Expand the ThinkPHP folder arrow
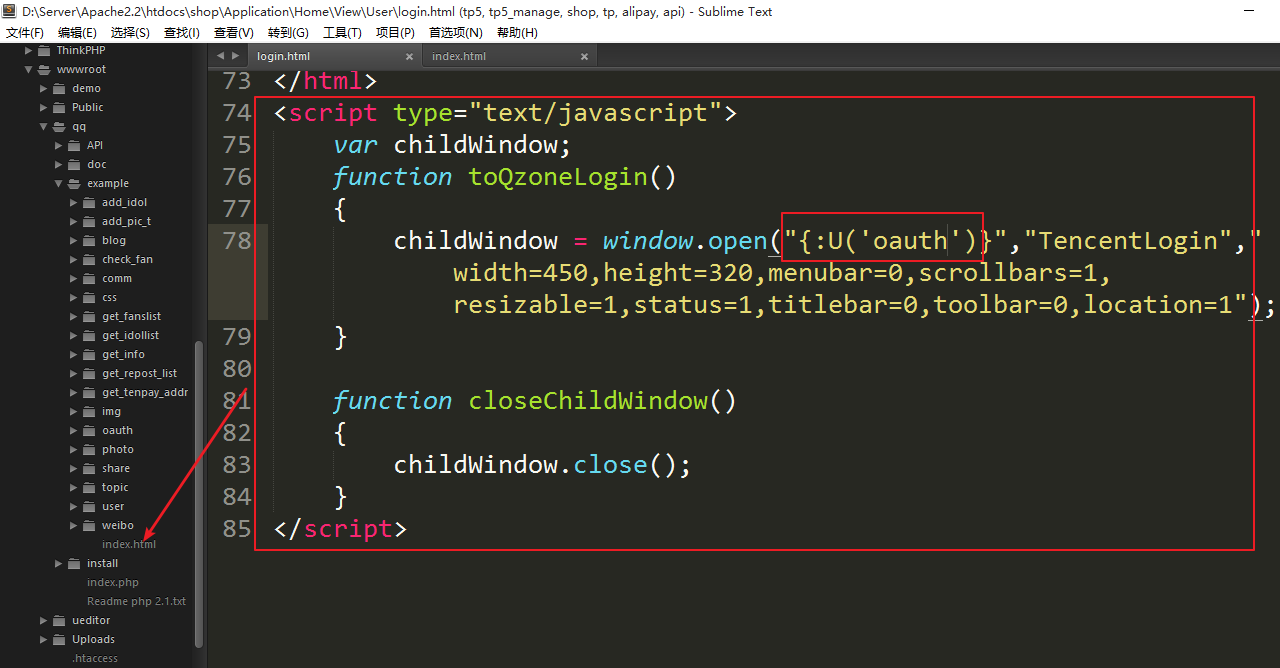Image resolution: width=1280 pixels, height=668 pixels. 29,50
